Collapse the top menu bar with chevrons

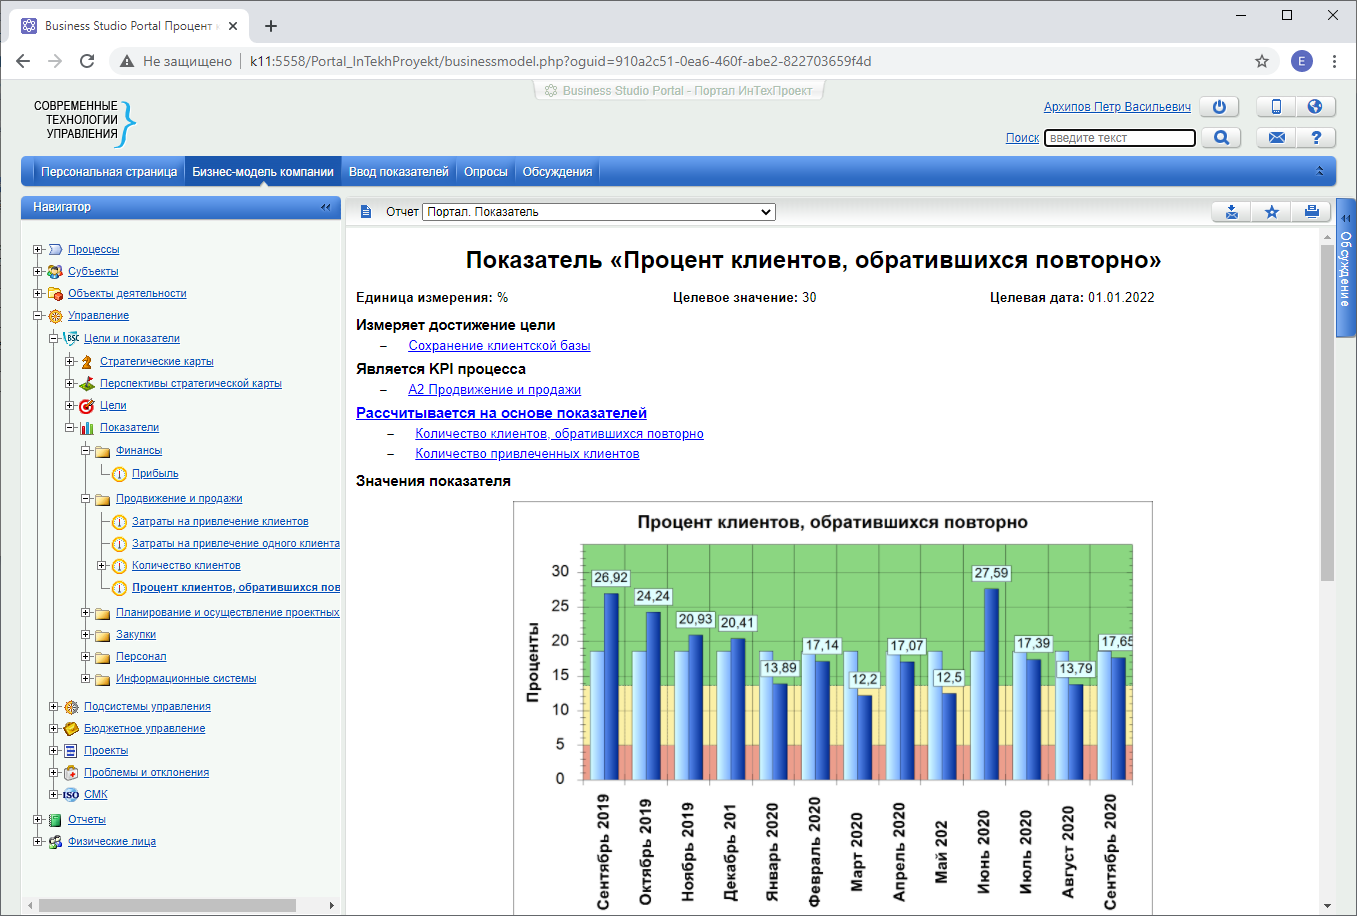click(x=1319, y=172)
